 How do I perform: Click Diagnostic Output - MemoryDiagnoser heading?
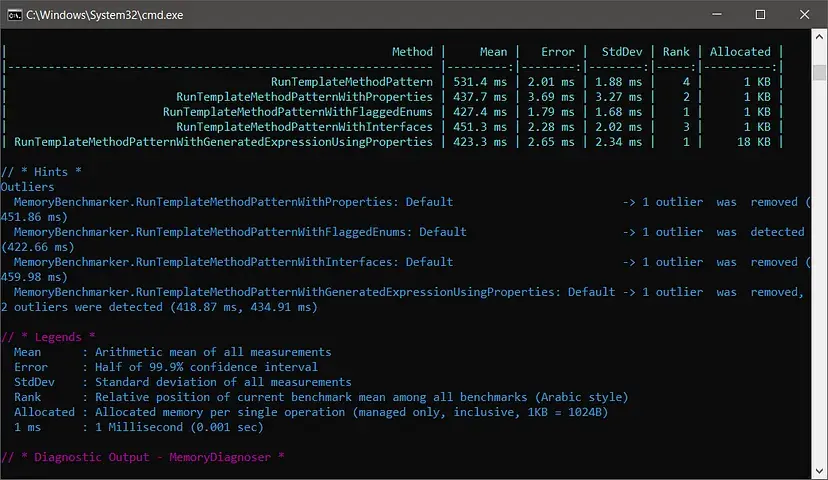tap(143, 457)
